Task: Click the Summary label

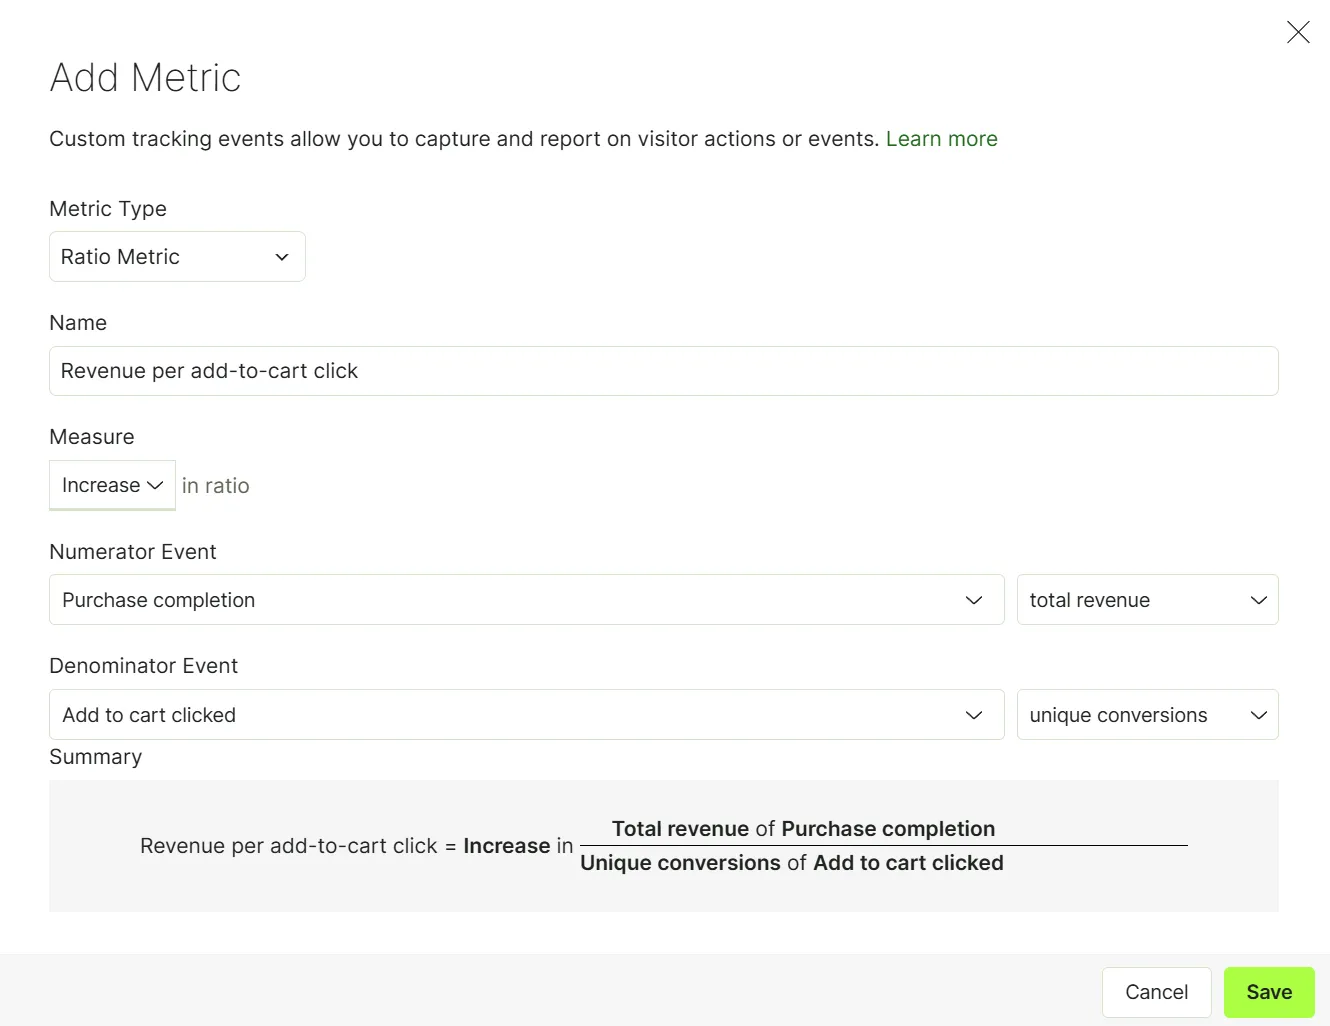Action: (96, 757)
